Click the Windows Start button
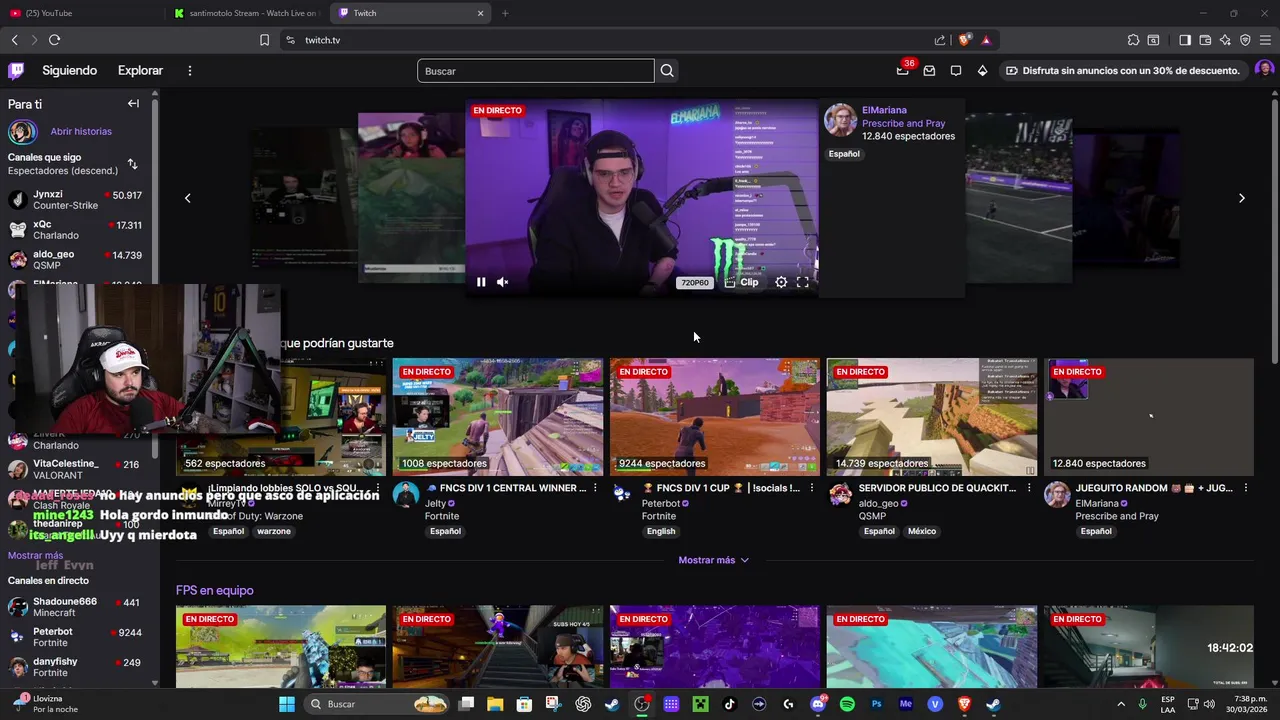This screenshot has width=1280, height=720. [287, 704]
